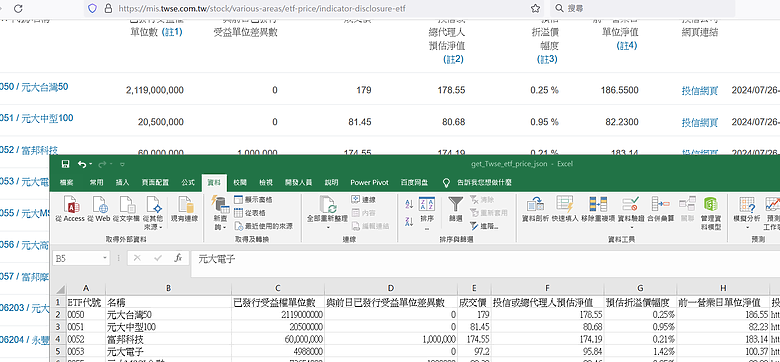Select 顯示查詢 in the Get & Transform group

coord(253,199)
